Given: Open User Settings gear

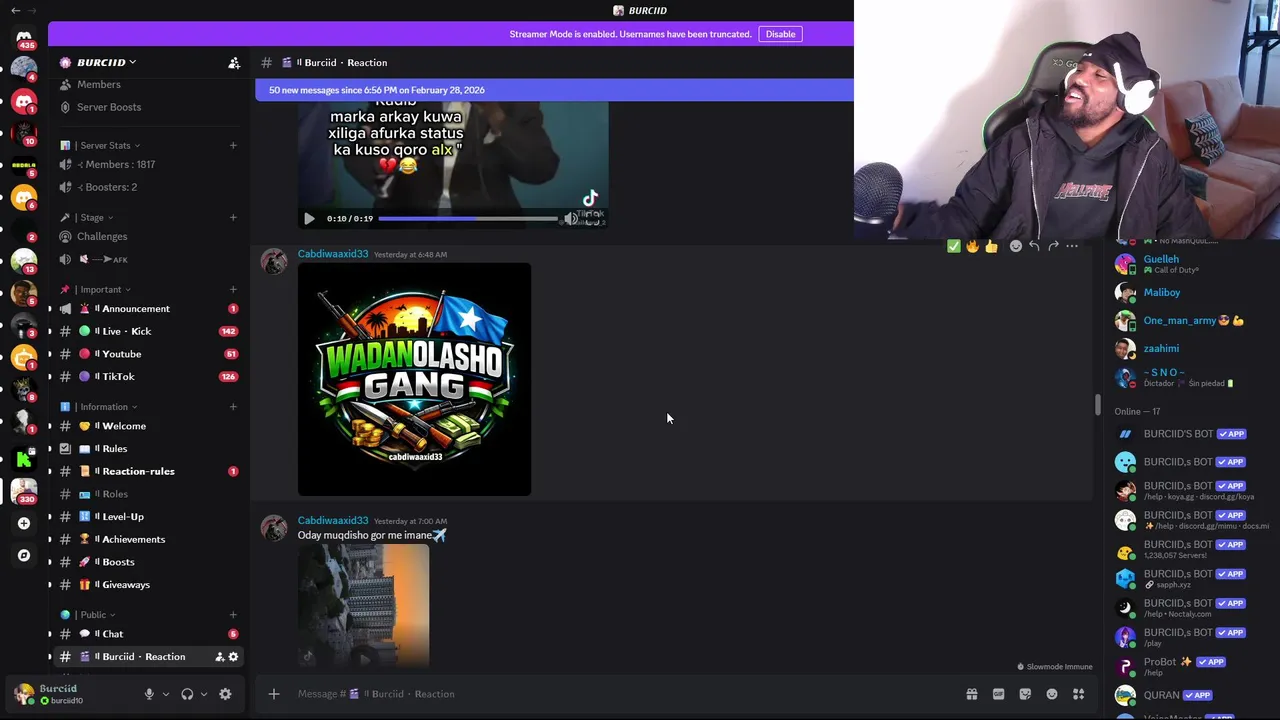Looking at the screenshot, I should click(x=225, y=694).
